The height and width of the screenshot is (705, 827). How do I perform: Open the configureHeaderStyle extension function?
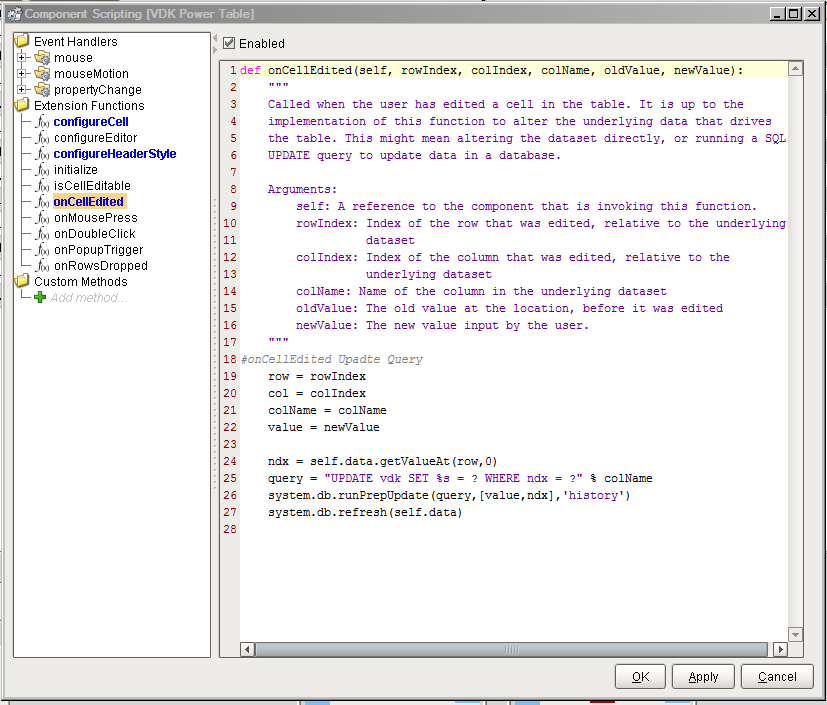(115, 154)
